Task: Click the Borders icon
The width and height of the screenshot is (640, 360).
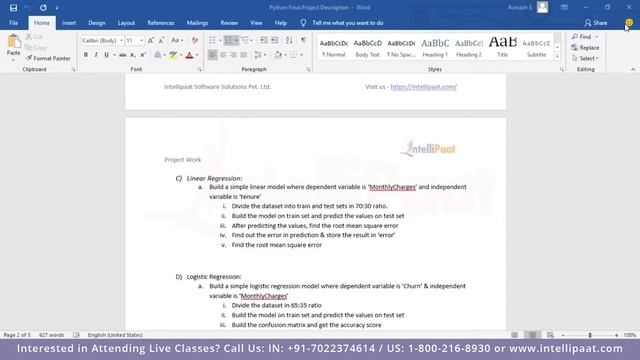Action: click(x=294, y=55)
